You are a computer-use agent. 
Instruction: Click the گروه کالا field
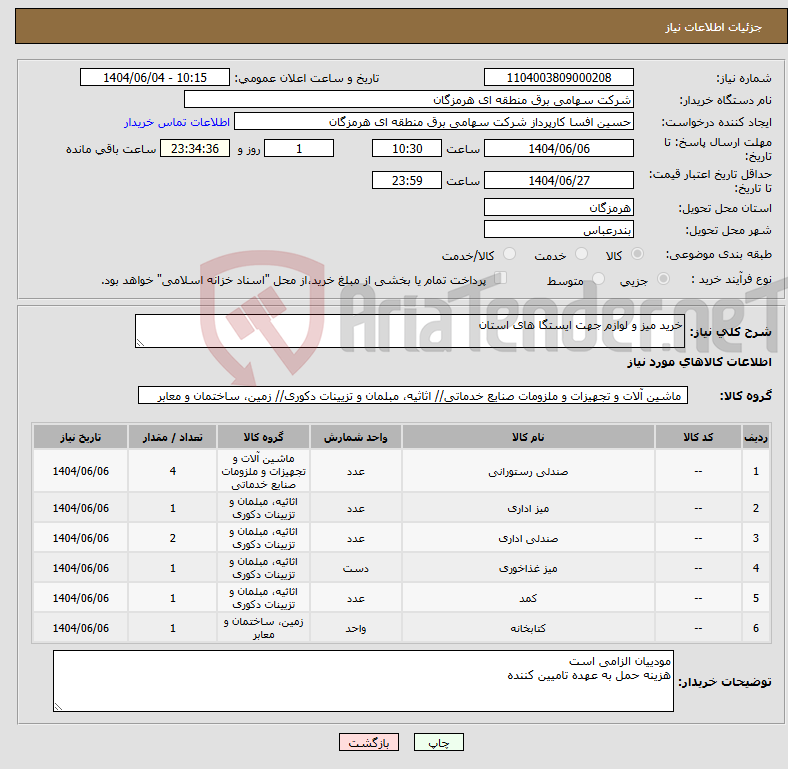413,395
